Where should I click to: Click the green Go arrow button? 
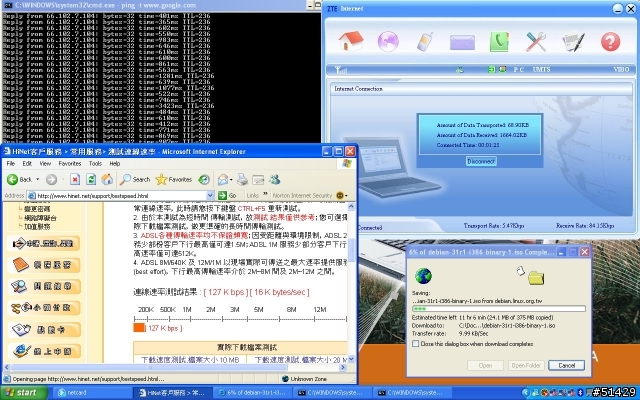(x=227, y=196)
